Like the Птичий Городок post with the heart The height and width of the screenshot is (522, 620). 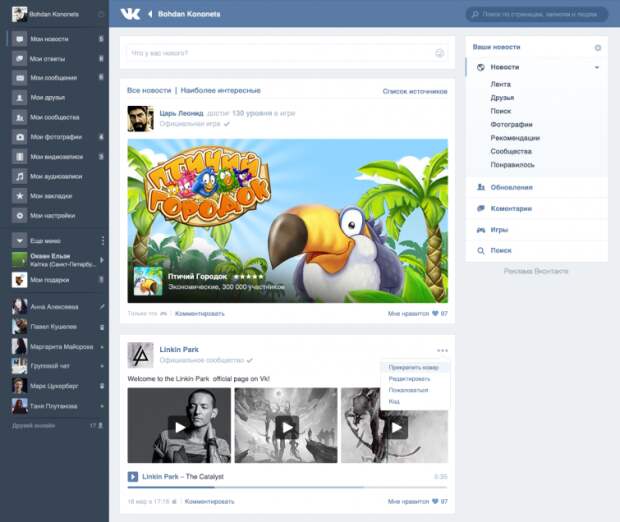(435, 313)
